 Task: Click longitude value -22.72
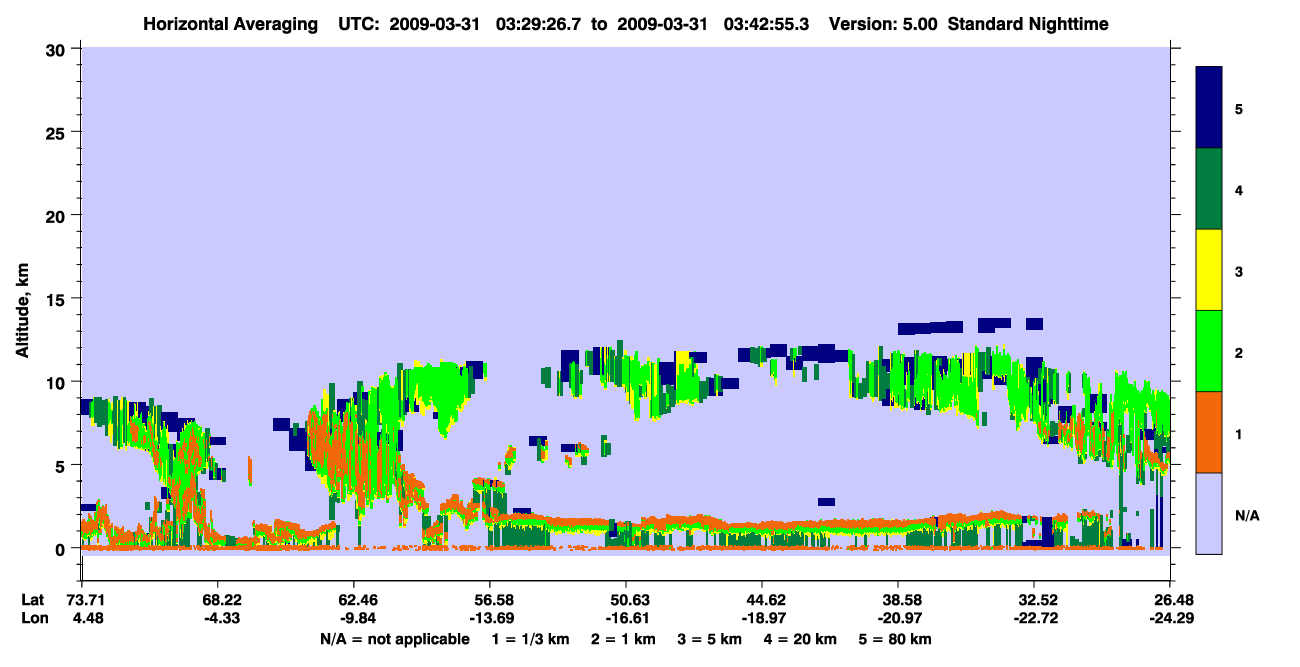[x=1034, y=618]
